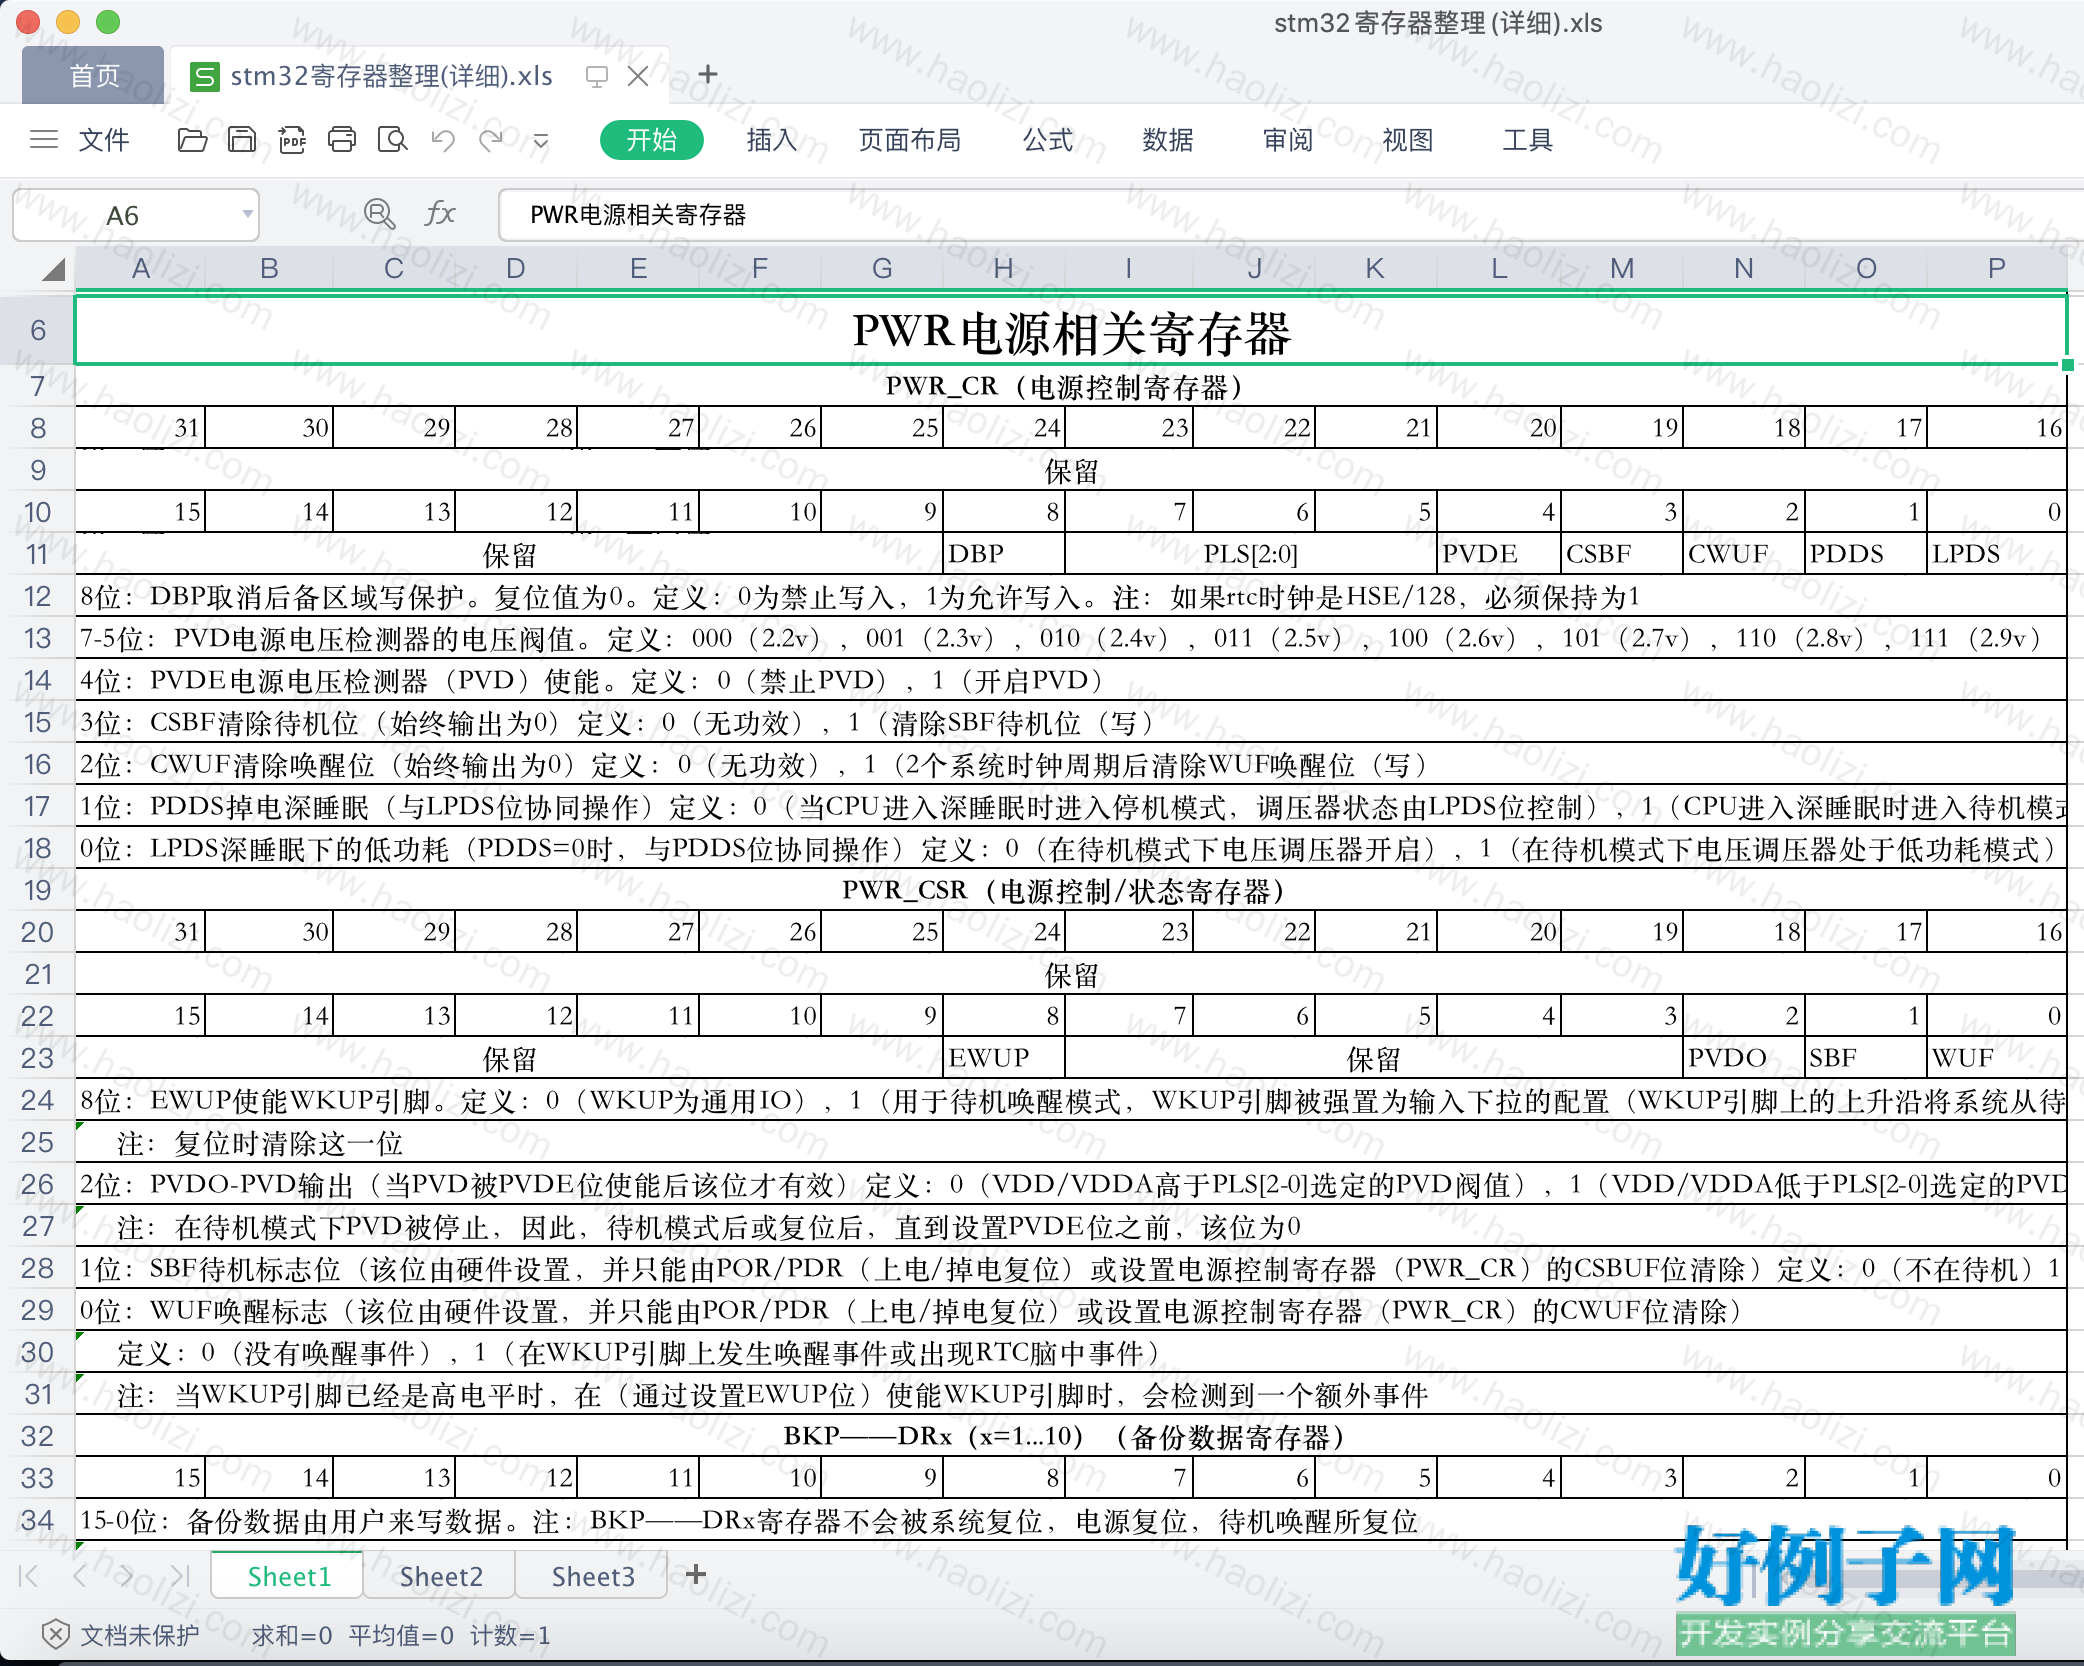Switch to Sheet1 tab

tap(288, 1577)
